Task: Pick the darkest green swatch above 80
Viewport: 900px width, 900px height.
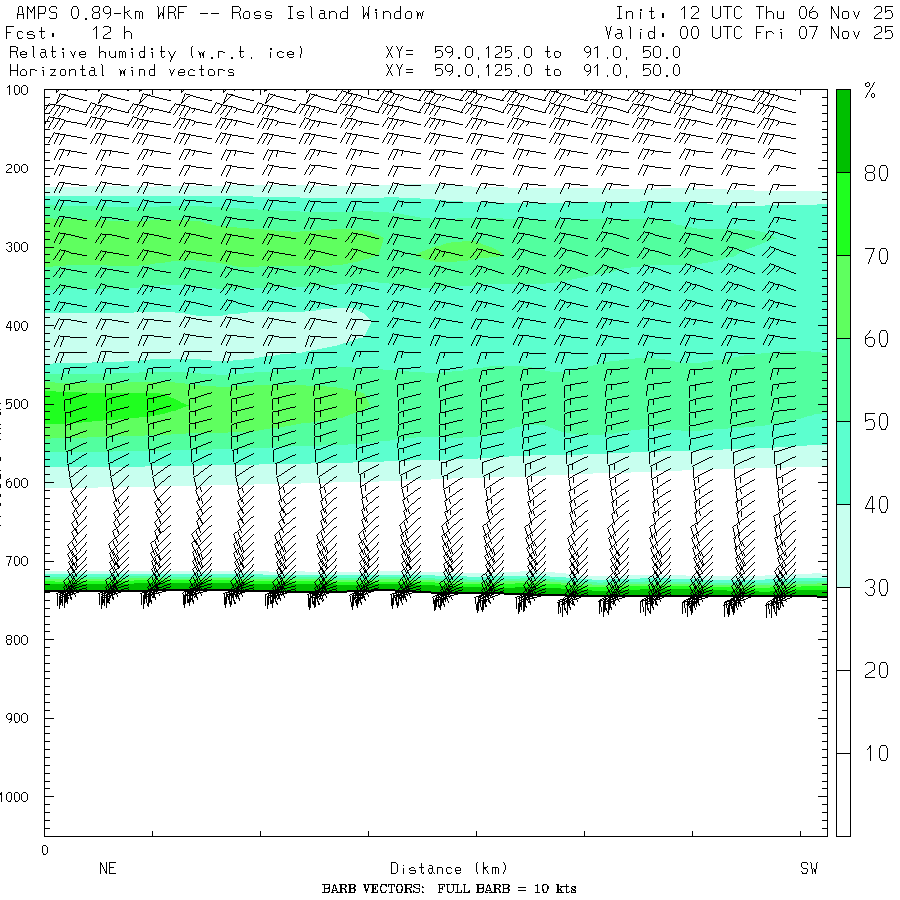Action: (843, 130)
